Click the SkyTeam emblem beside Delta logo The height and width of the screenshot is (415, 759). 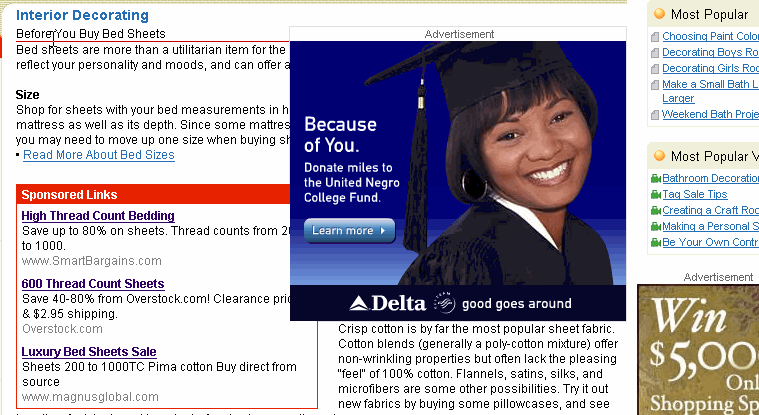click(444, 303)
